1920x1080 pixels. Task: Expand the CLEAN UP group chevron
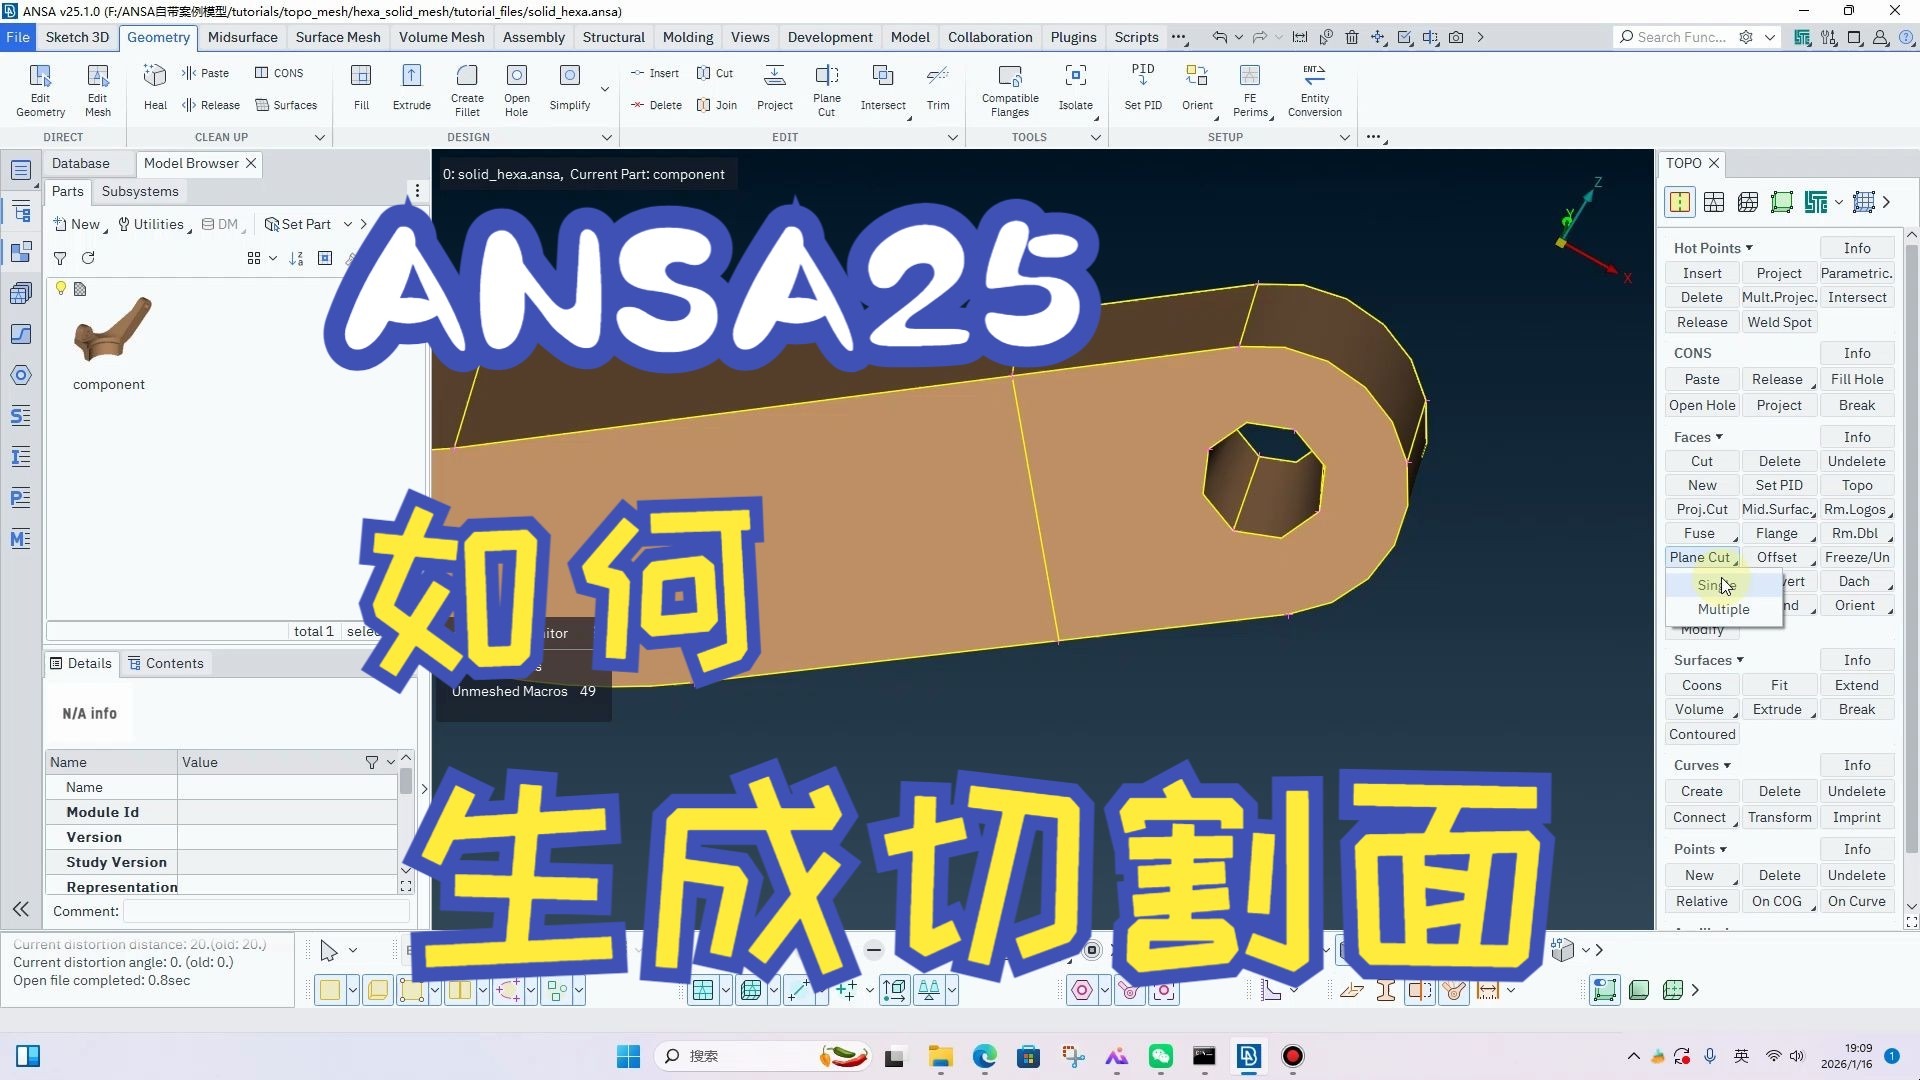pos(320,137)
